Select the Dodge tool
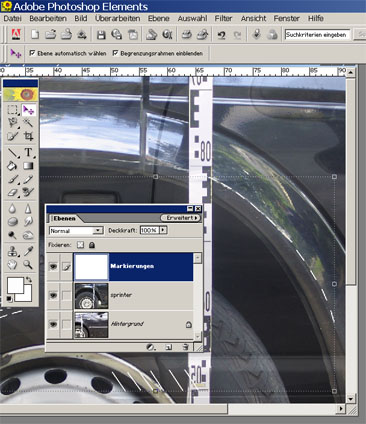Image resolution: width=366 pixels, height=424 pixels. coord(13,235)
